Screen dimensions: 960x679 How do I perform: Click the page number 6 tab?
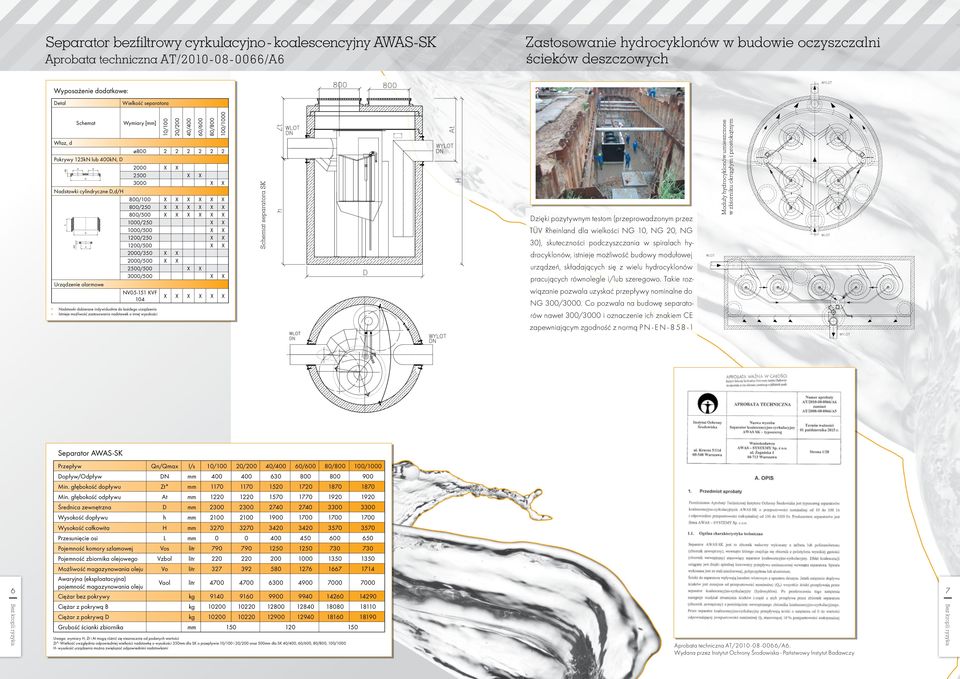point(12,615)
